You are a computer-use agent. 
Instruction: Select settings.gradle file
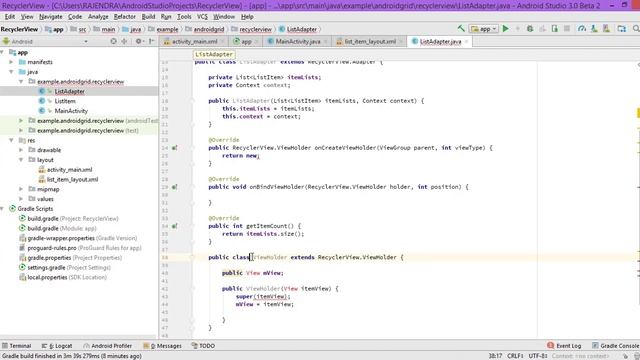click(64, 268)
